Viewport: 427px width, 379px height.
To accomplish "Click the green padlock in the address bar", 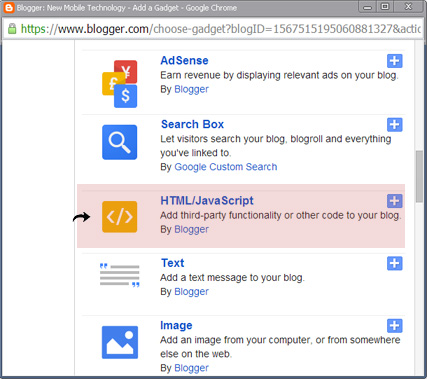I will point(12,29).
